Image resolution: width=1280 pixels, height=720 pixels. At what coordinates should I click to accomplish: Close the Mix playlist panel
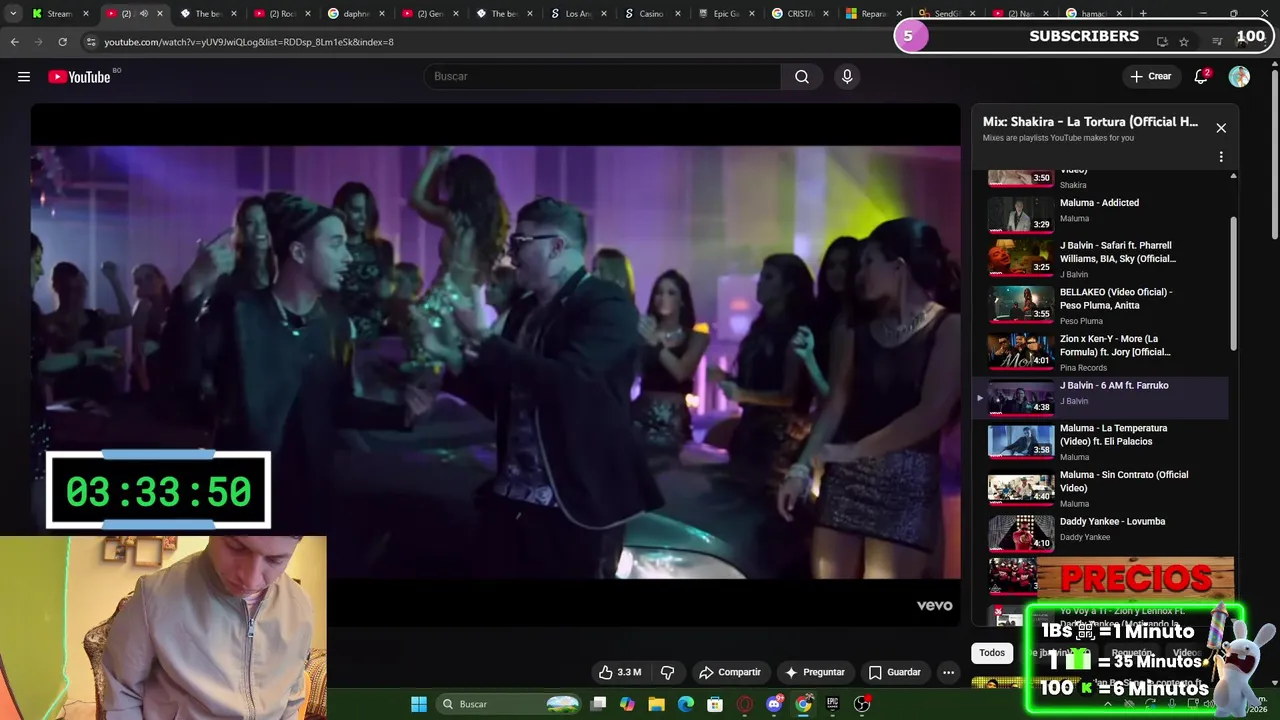(x=1221, y=128)
